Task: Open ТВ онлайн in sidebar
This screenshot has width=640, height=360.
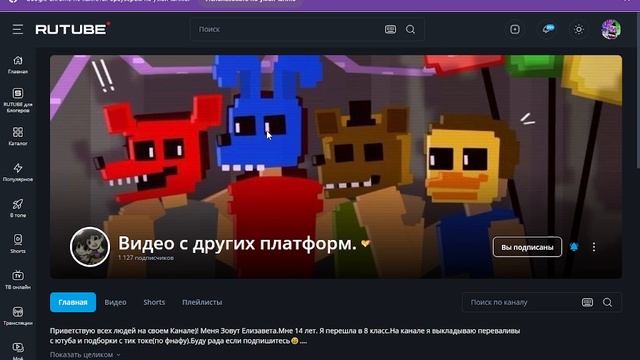Action: pyautogui.click(x=18, y=280)
